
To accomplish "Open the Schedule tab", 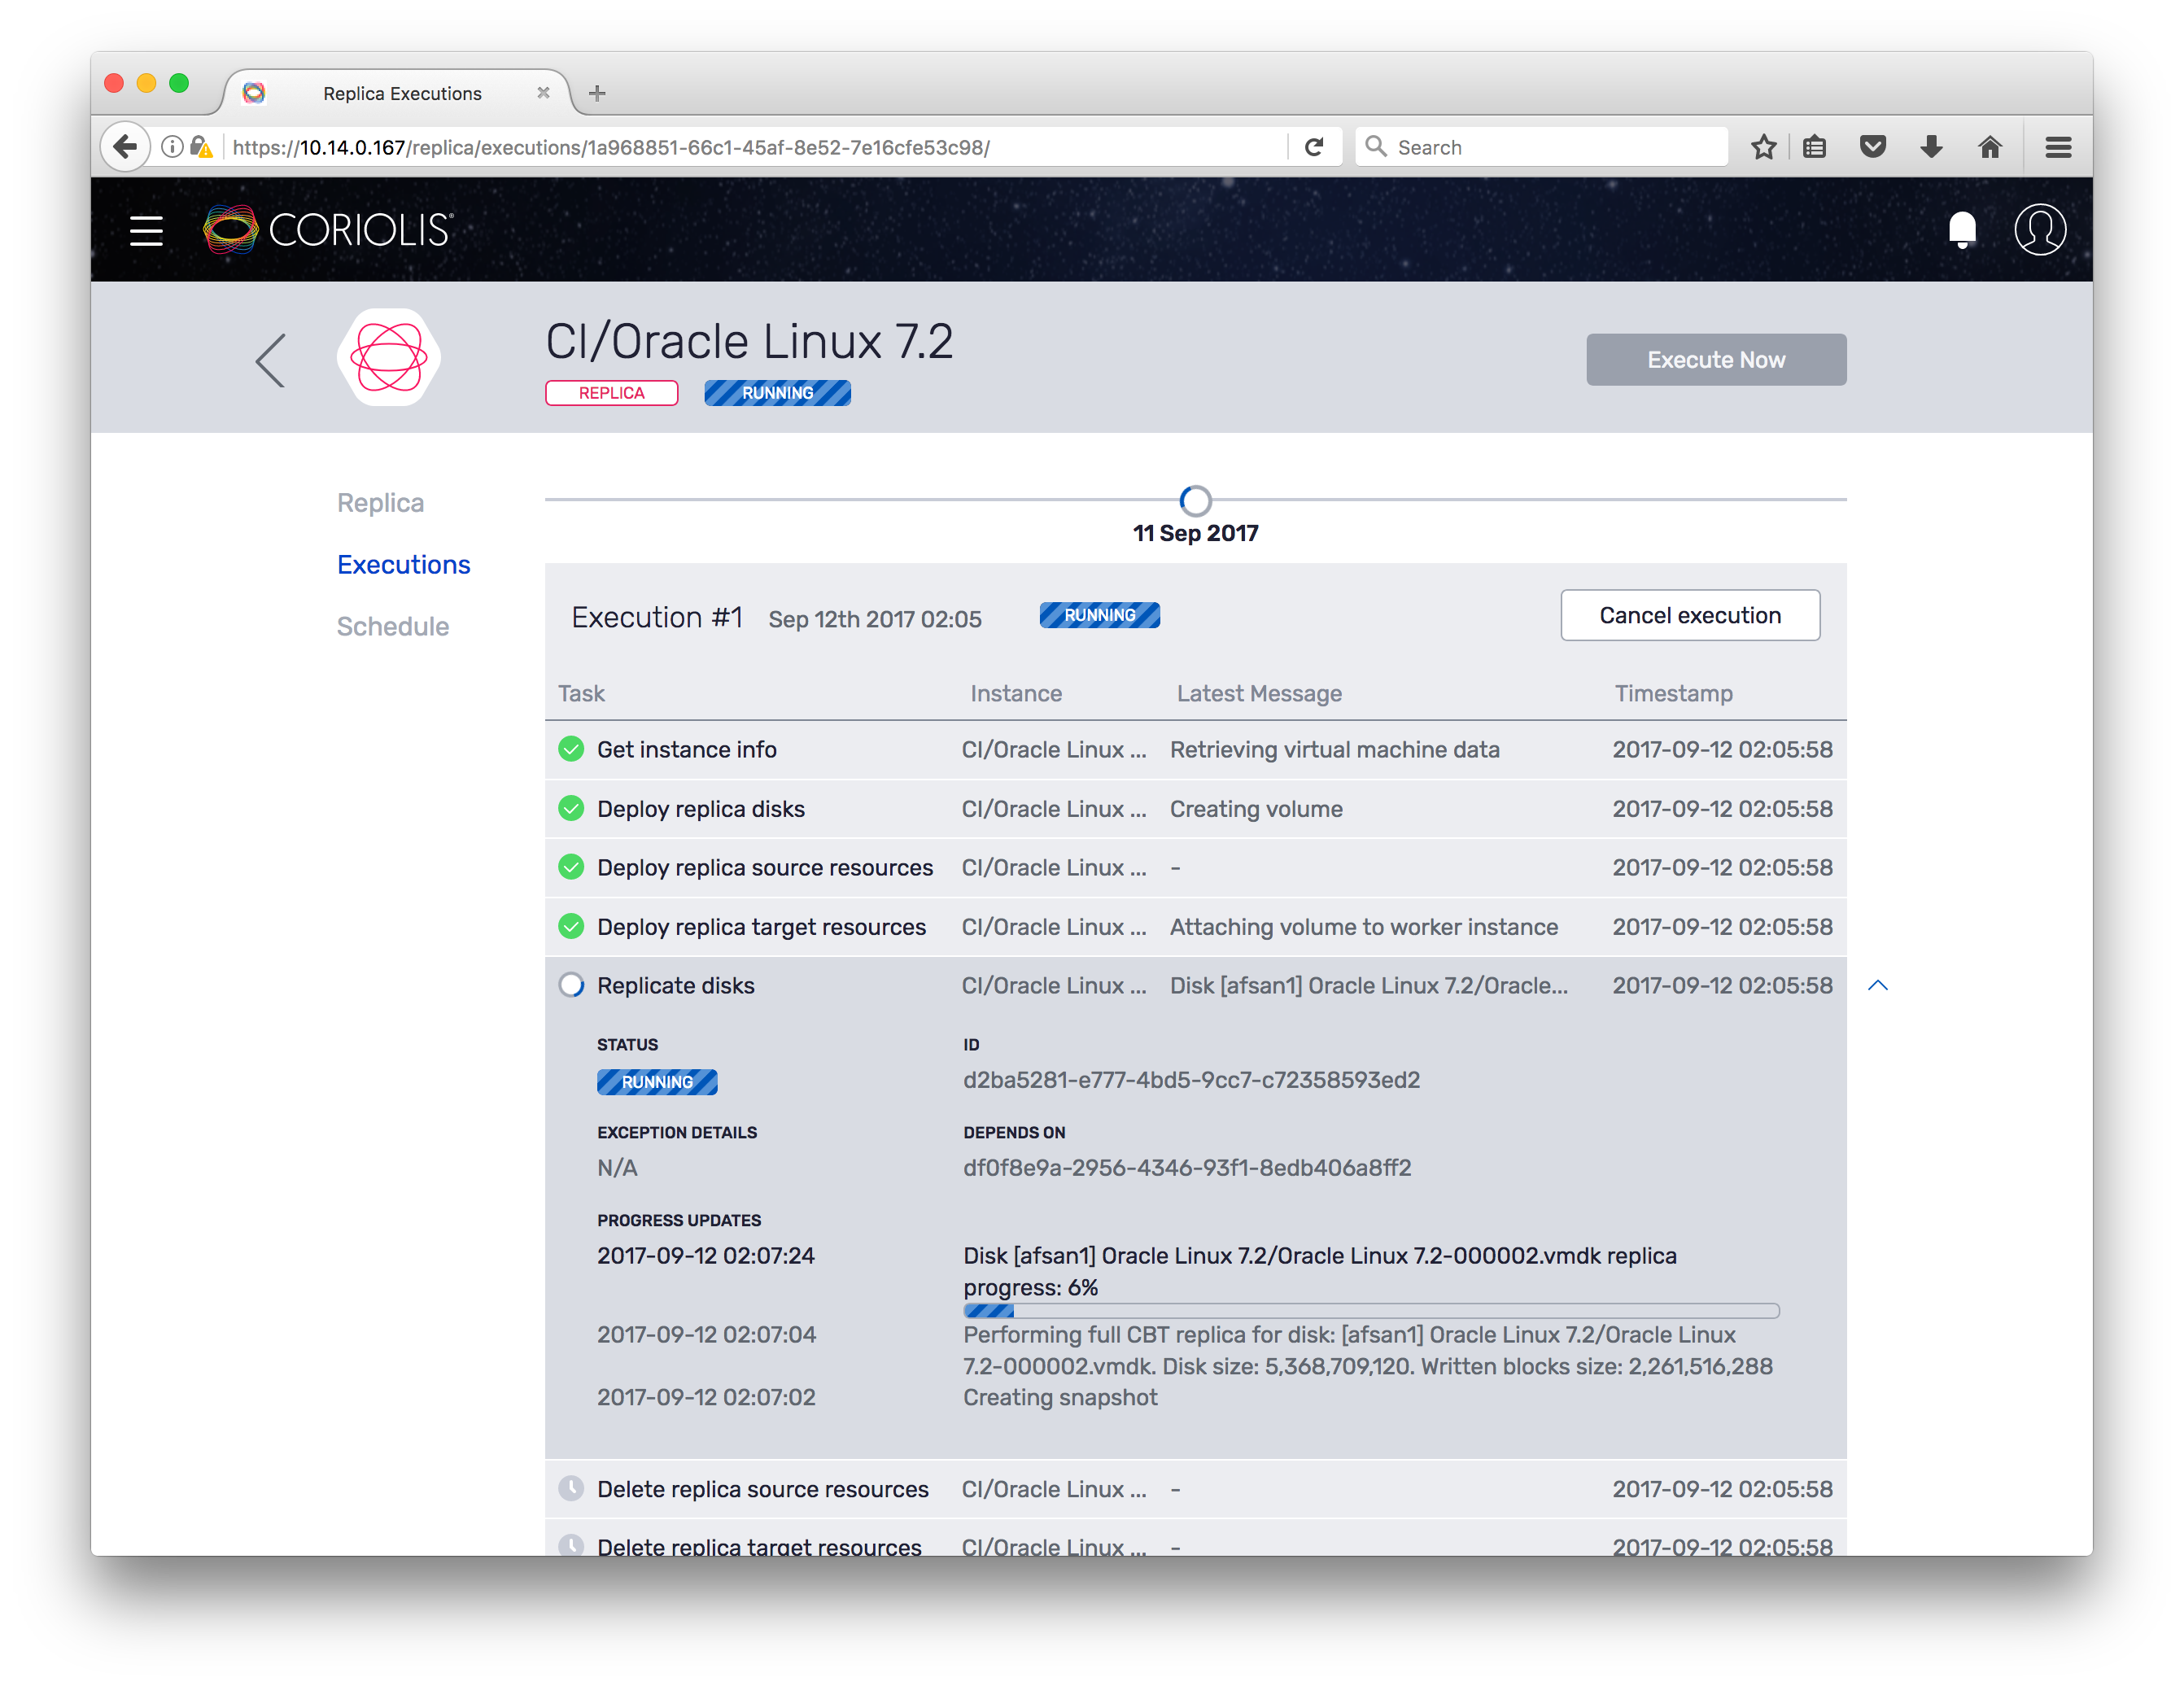I will (x=392, y=627).
